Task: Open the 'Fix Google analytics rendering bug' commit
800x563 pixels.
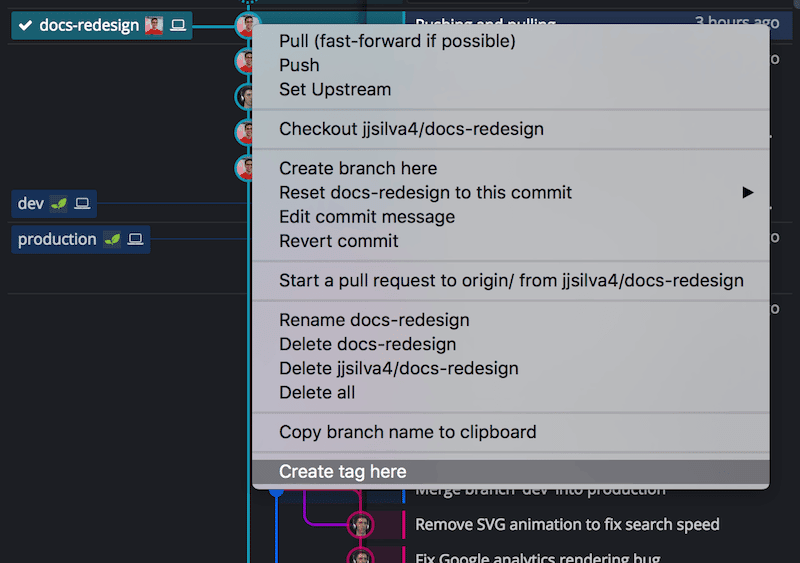Action: (x=537, y=557)
